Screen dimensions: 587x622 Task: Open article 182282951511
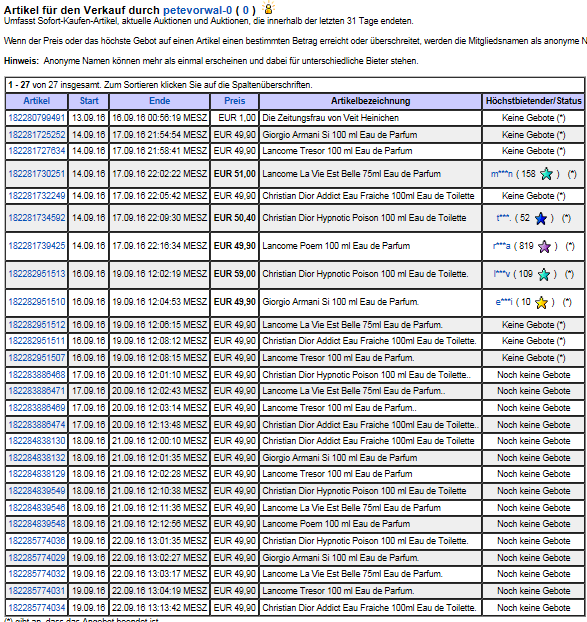pyautogui.click(x=36, y=341)
